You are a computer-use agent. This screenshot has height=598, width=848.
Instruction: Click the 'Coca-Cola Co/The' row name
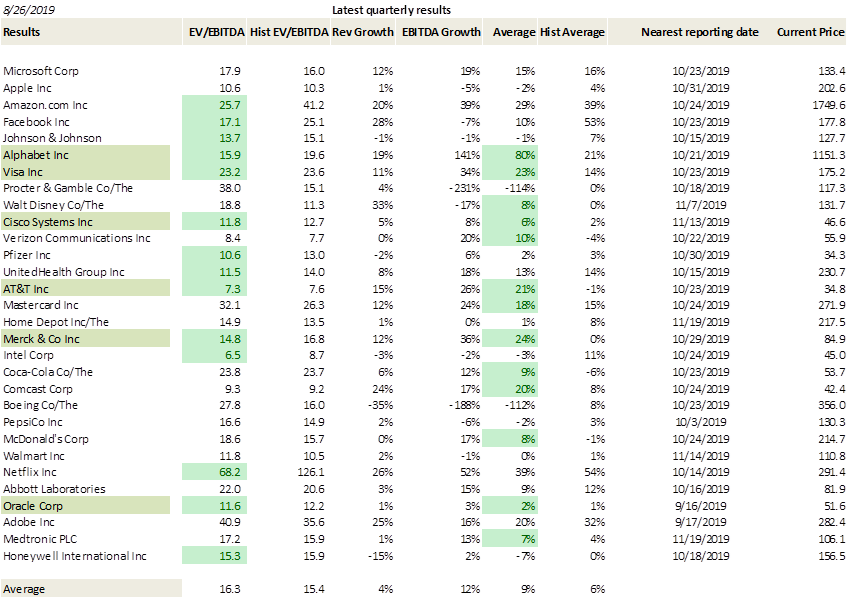click(x=48, y=372)
